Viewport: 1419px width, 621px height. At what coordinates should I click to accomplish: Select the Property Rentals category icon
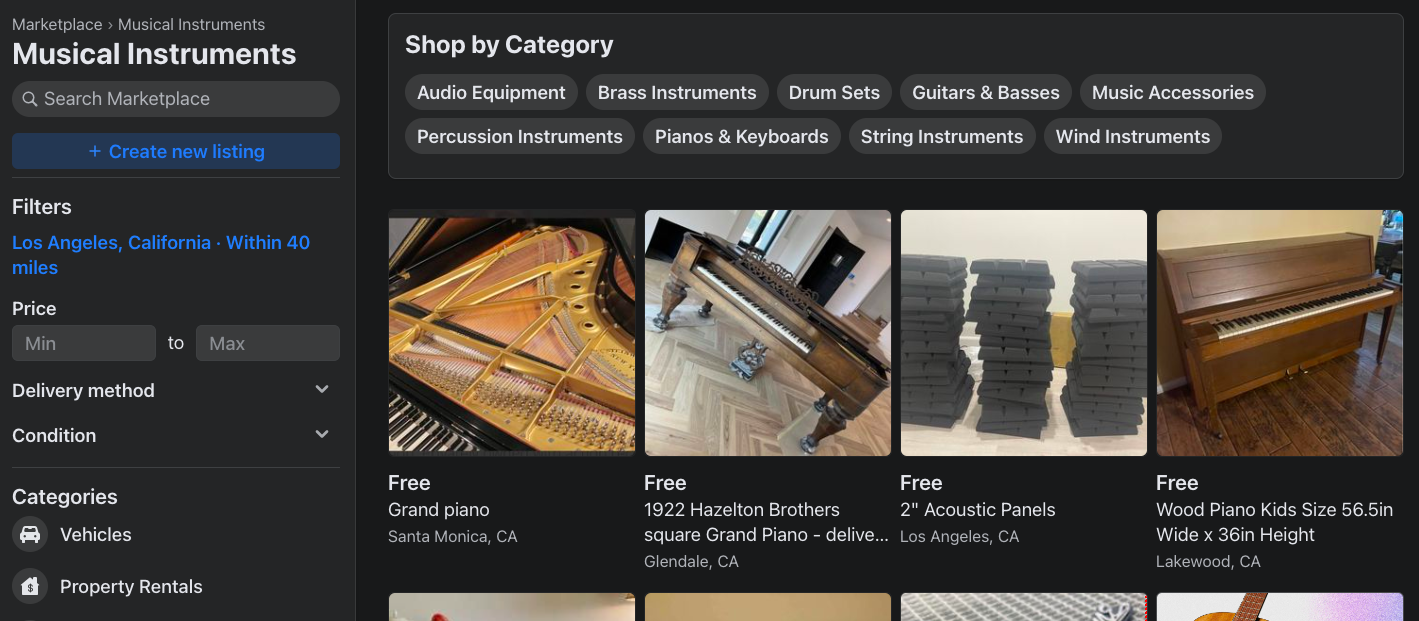pos(30,586)
